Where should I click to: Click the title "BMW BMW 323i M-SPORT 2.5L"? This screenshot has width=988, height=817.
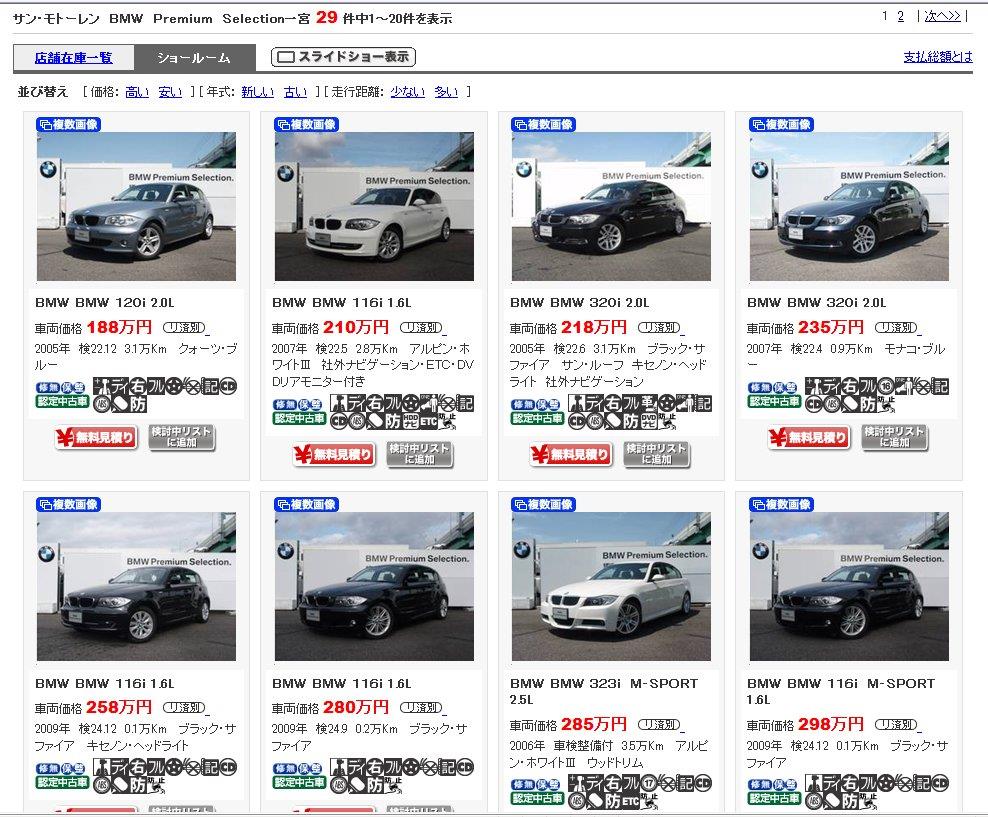[604, 691]
